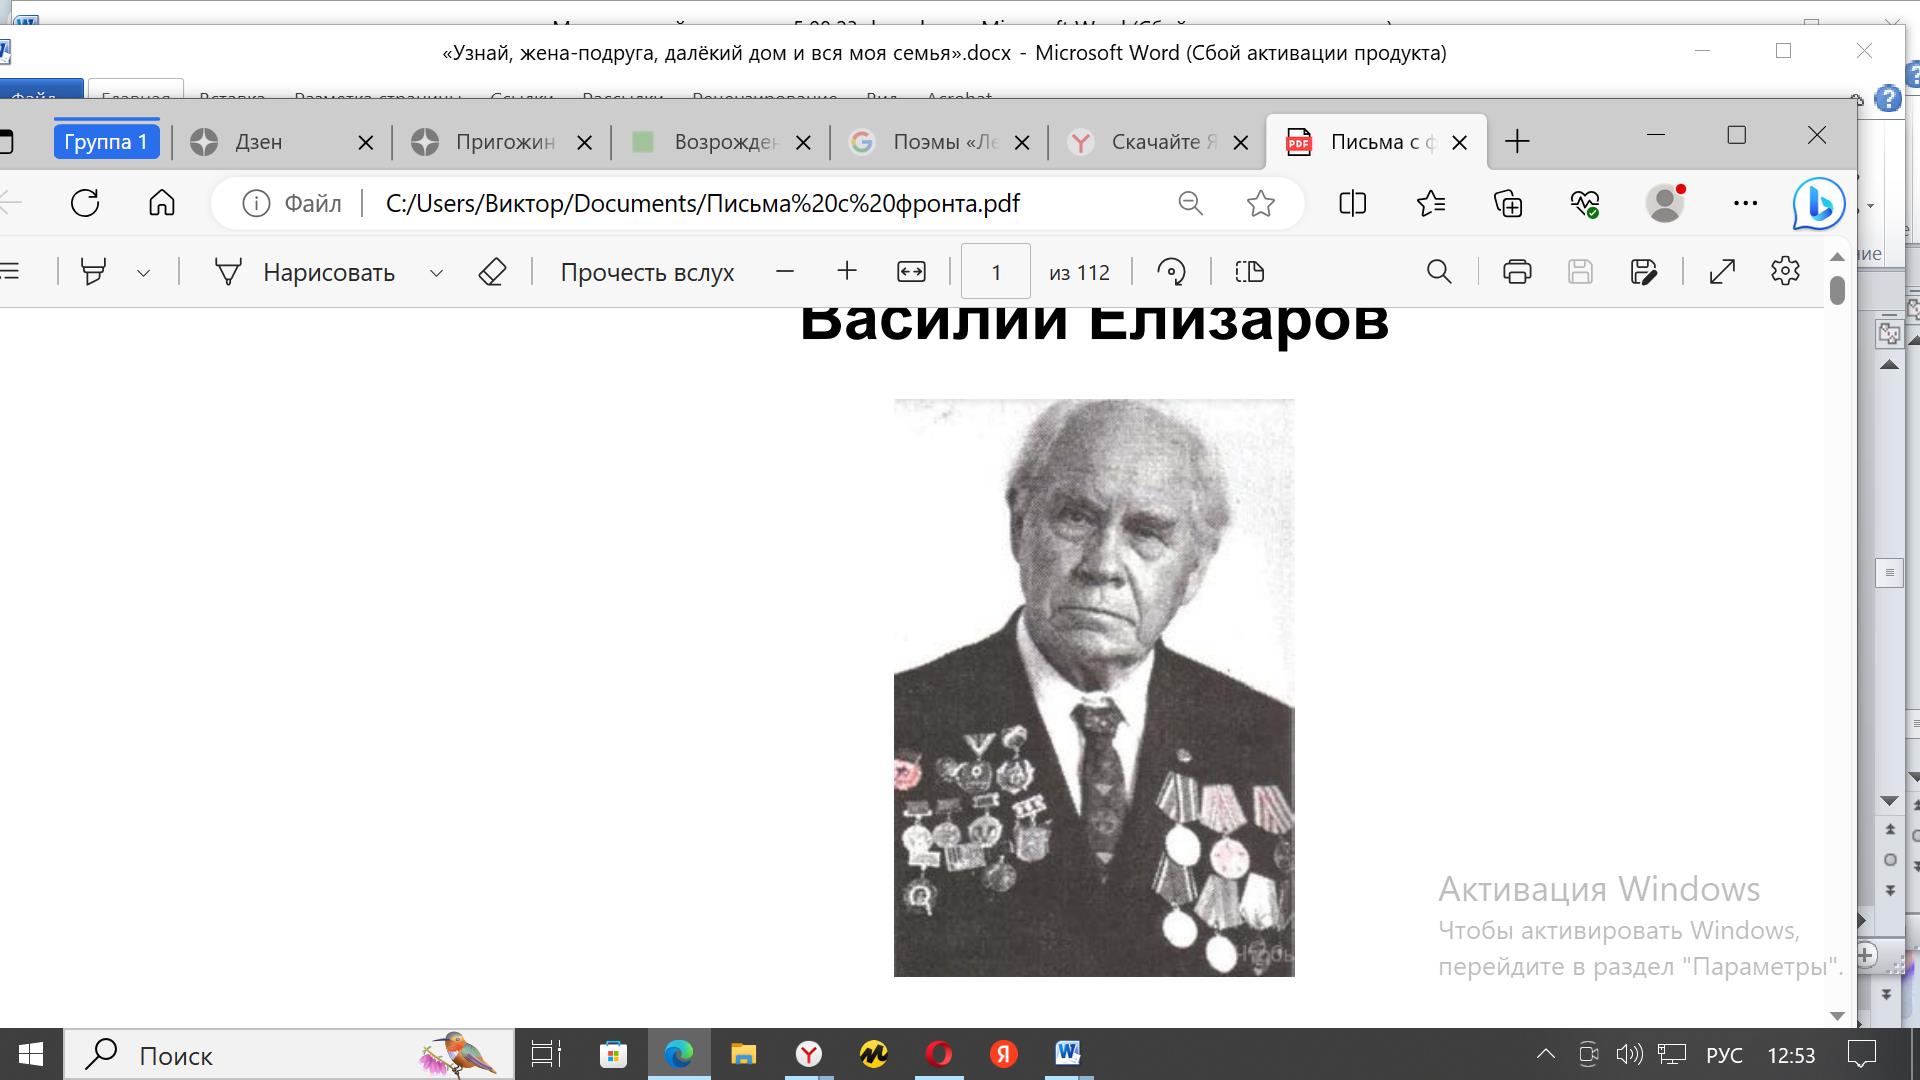This screenshot has height=1080, width=1920.
Task: Open Word Help question mark
Action: pyautogui.click(x=1887, y=98)
